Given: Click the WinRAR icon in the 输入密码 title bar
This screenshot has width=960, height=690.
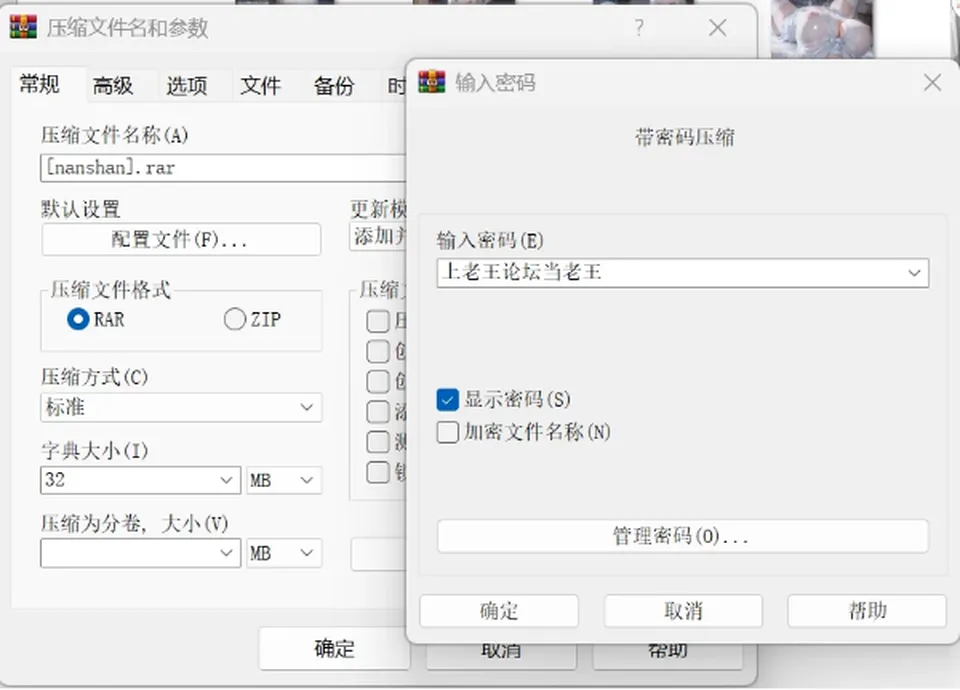Looking at the screenshot, I should click(432, 81).
